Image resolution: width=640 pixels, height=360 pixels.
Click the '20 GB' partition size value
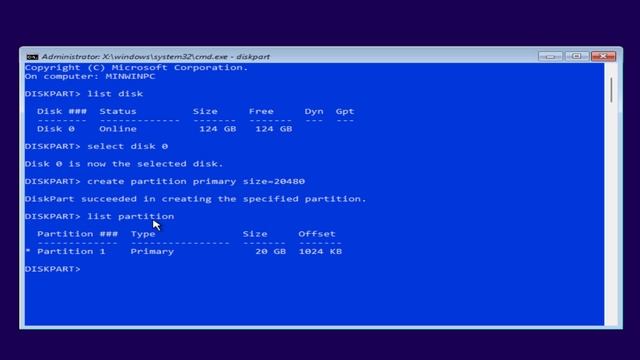point(271,251)
